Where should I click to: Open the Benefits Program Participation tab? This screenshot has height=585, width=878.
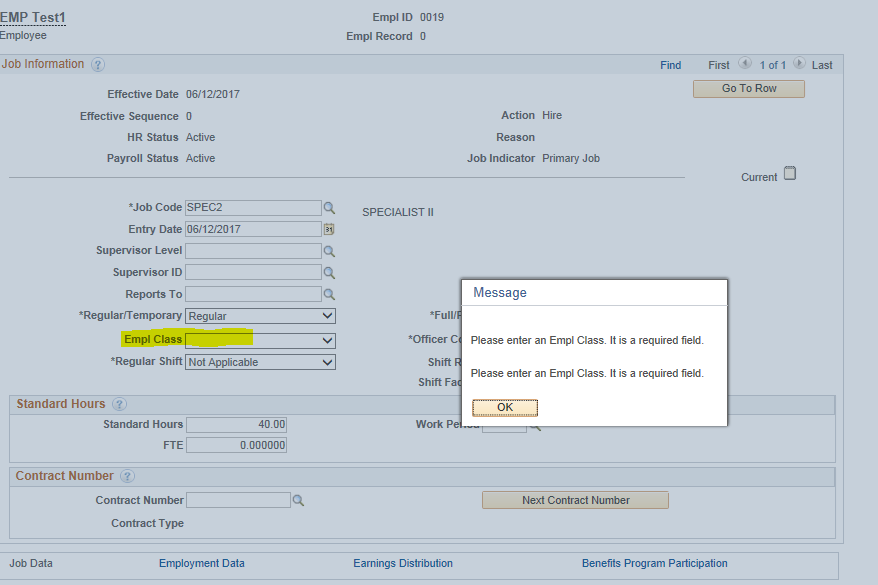click(x=654, y=562)
